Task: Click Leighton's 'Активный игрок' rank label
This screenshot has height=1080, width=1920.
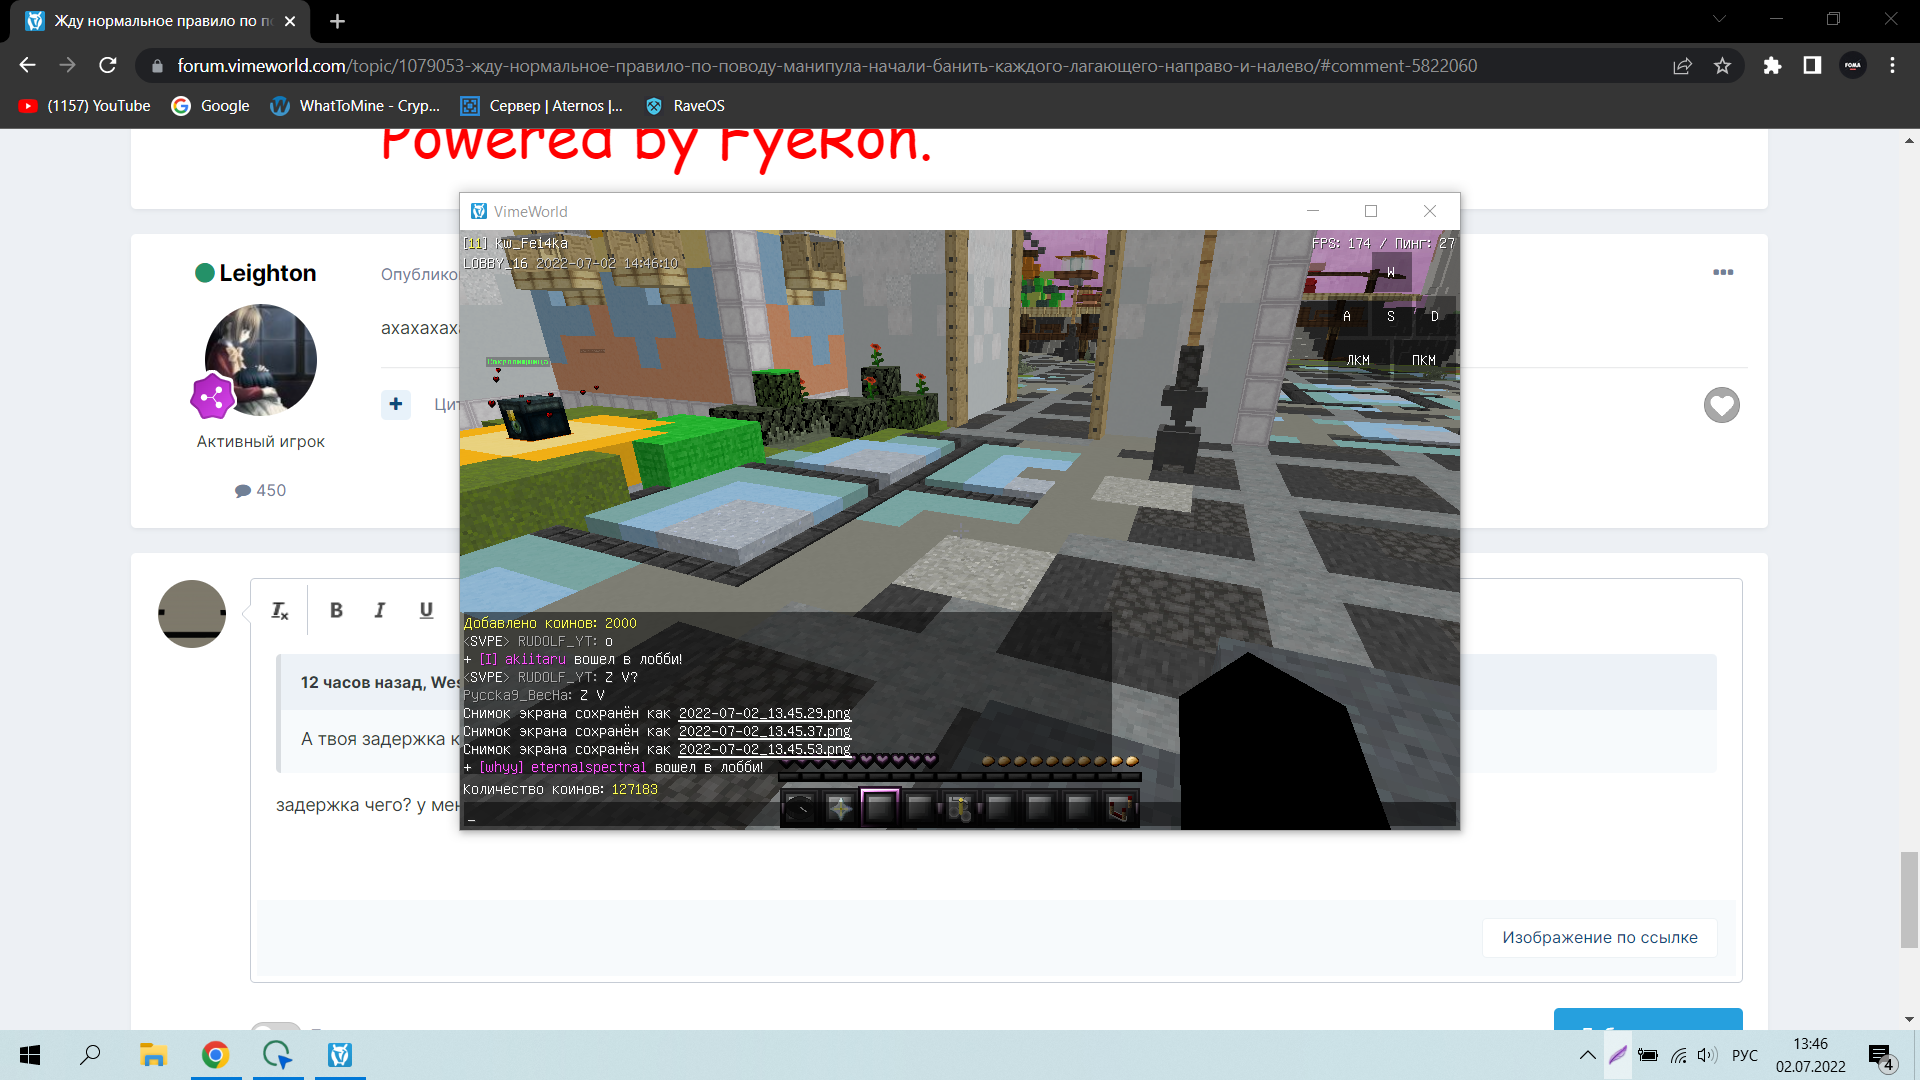Action: pyautogui.click(x=261, y=441)
